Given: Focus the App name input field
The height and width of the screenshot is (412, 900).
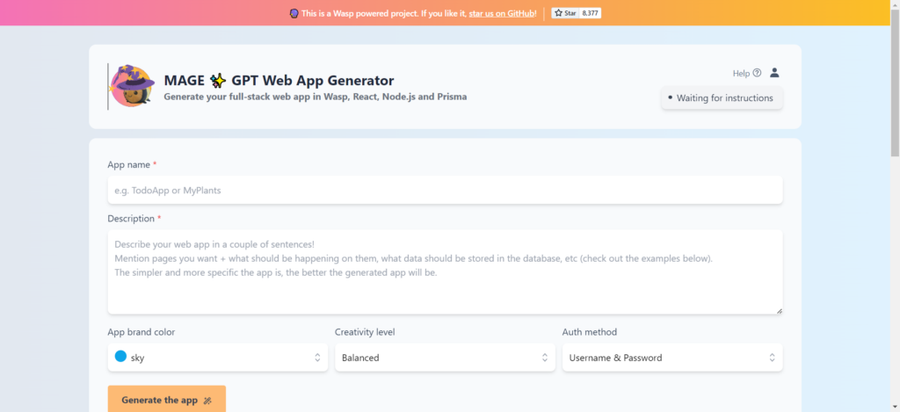Looking at the screenshot, I should [x=445, y=190].
